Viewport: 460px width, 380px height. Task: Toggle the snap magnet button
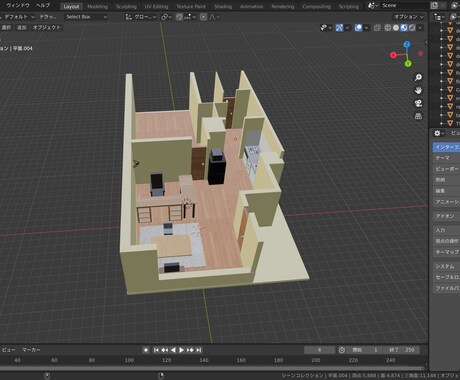point(179,17)
